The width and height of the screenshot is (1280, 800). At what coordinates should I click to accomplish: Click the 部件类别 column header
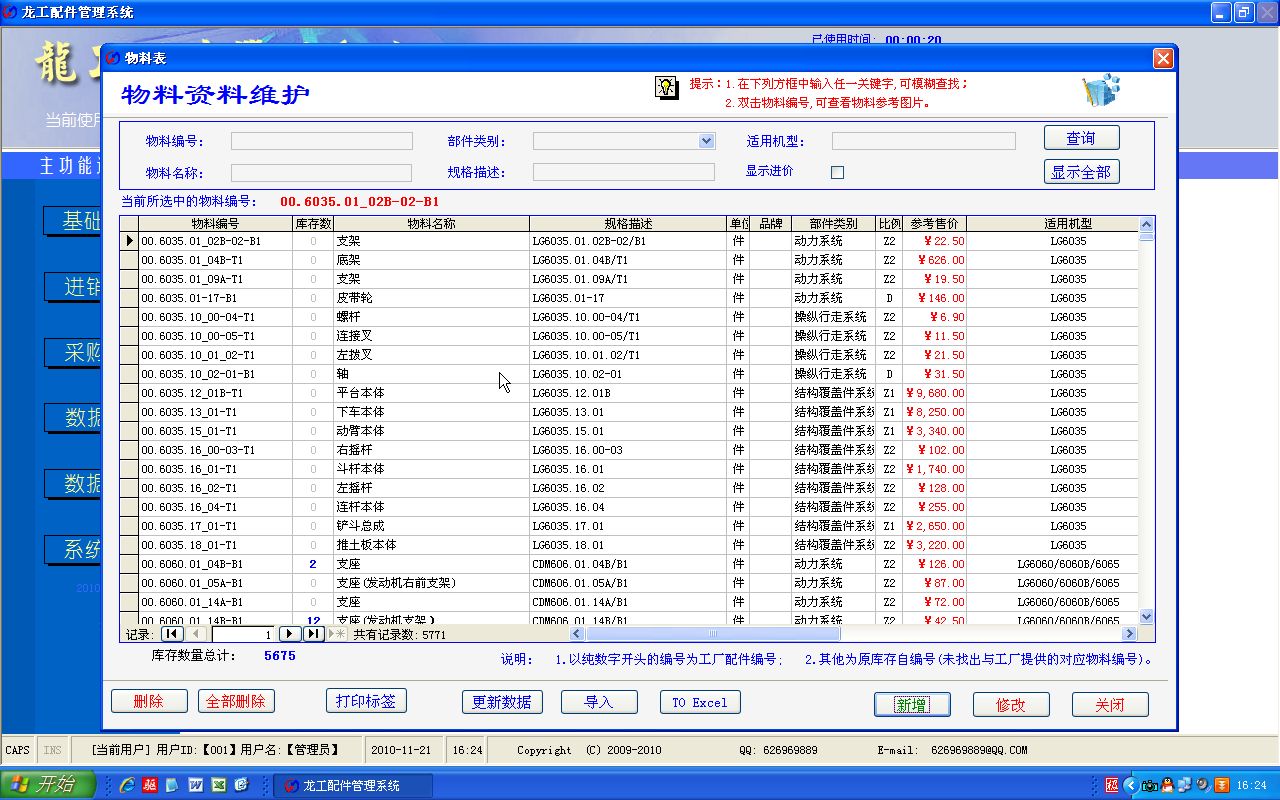[833, 223]
